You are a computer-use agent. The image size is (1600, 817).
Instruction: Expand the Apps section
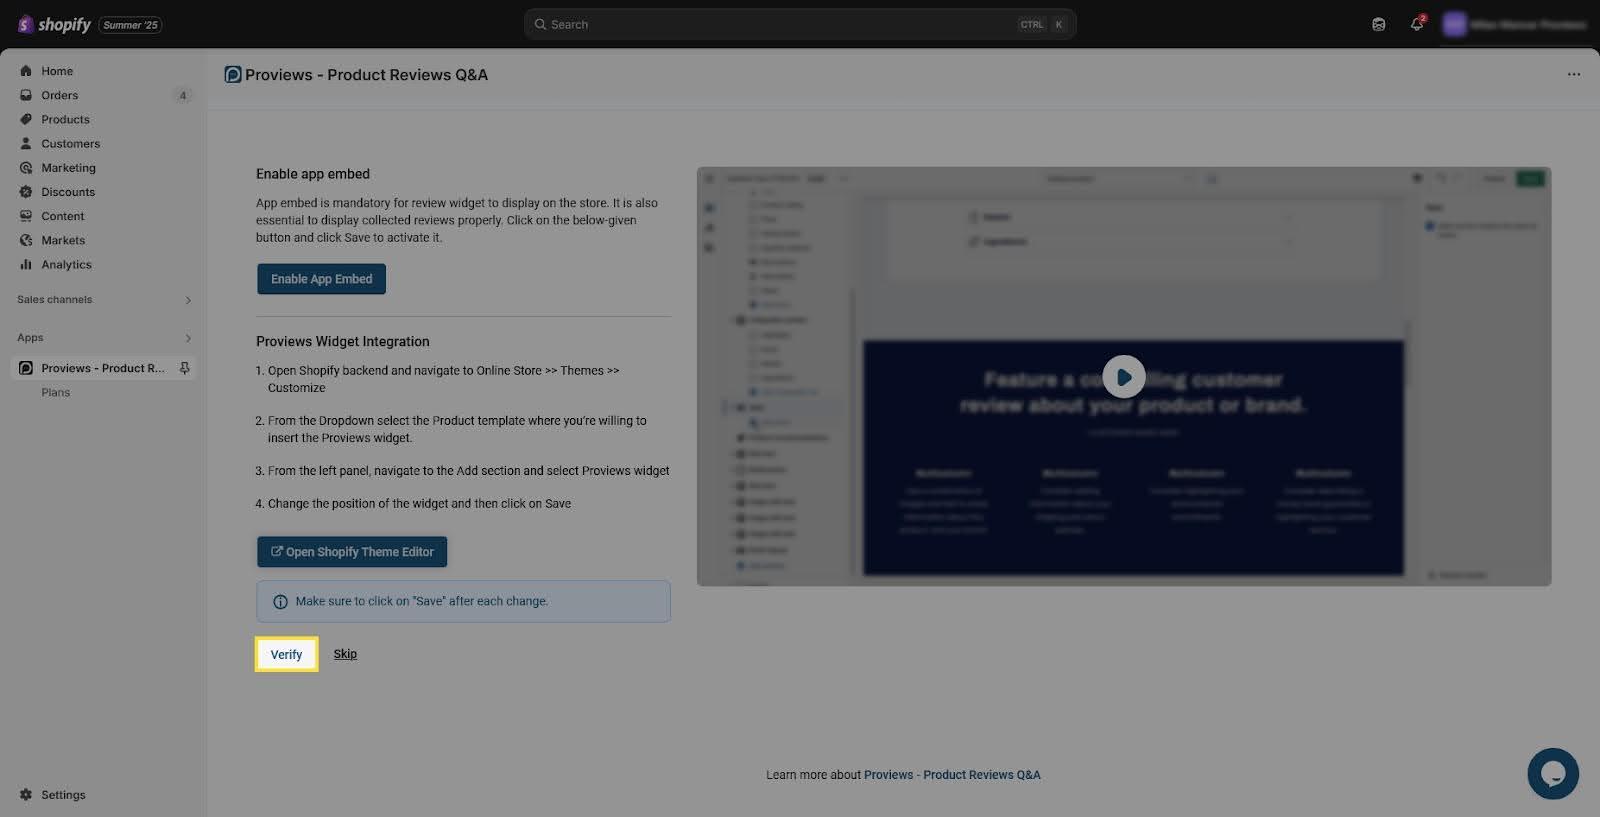pyautogui.click(x=187, y=338)
